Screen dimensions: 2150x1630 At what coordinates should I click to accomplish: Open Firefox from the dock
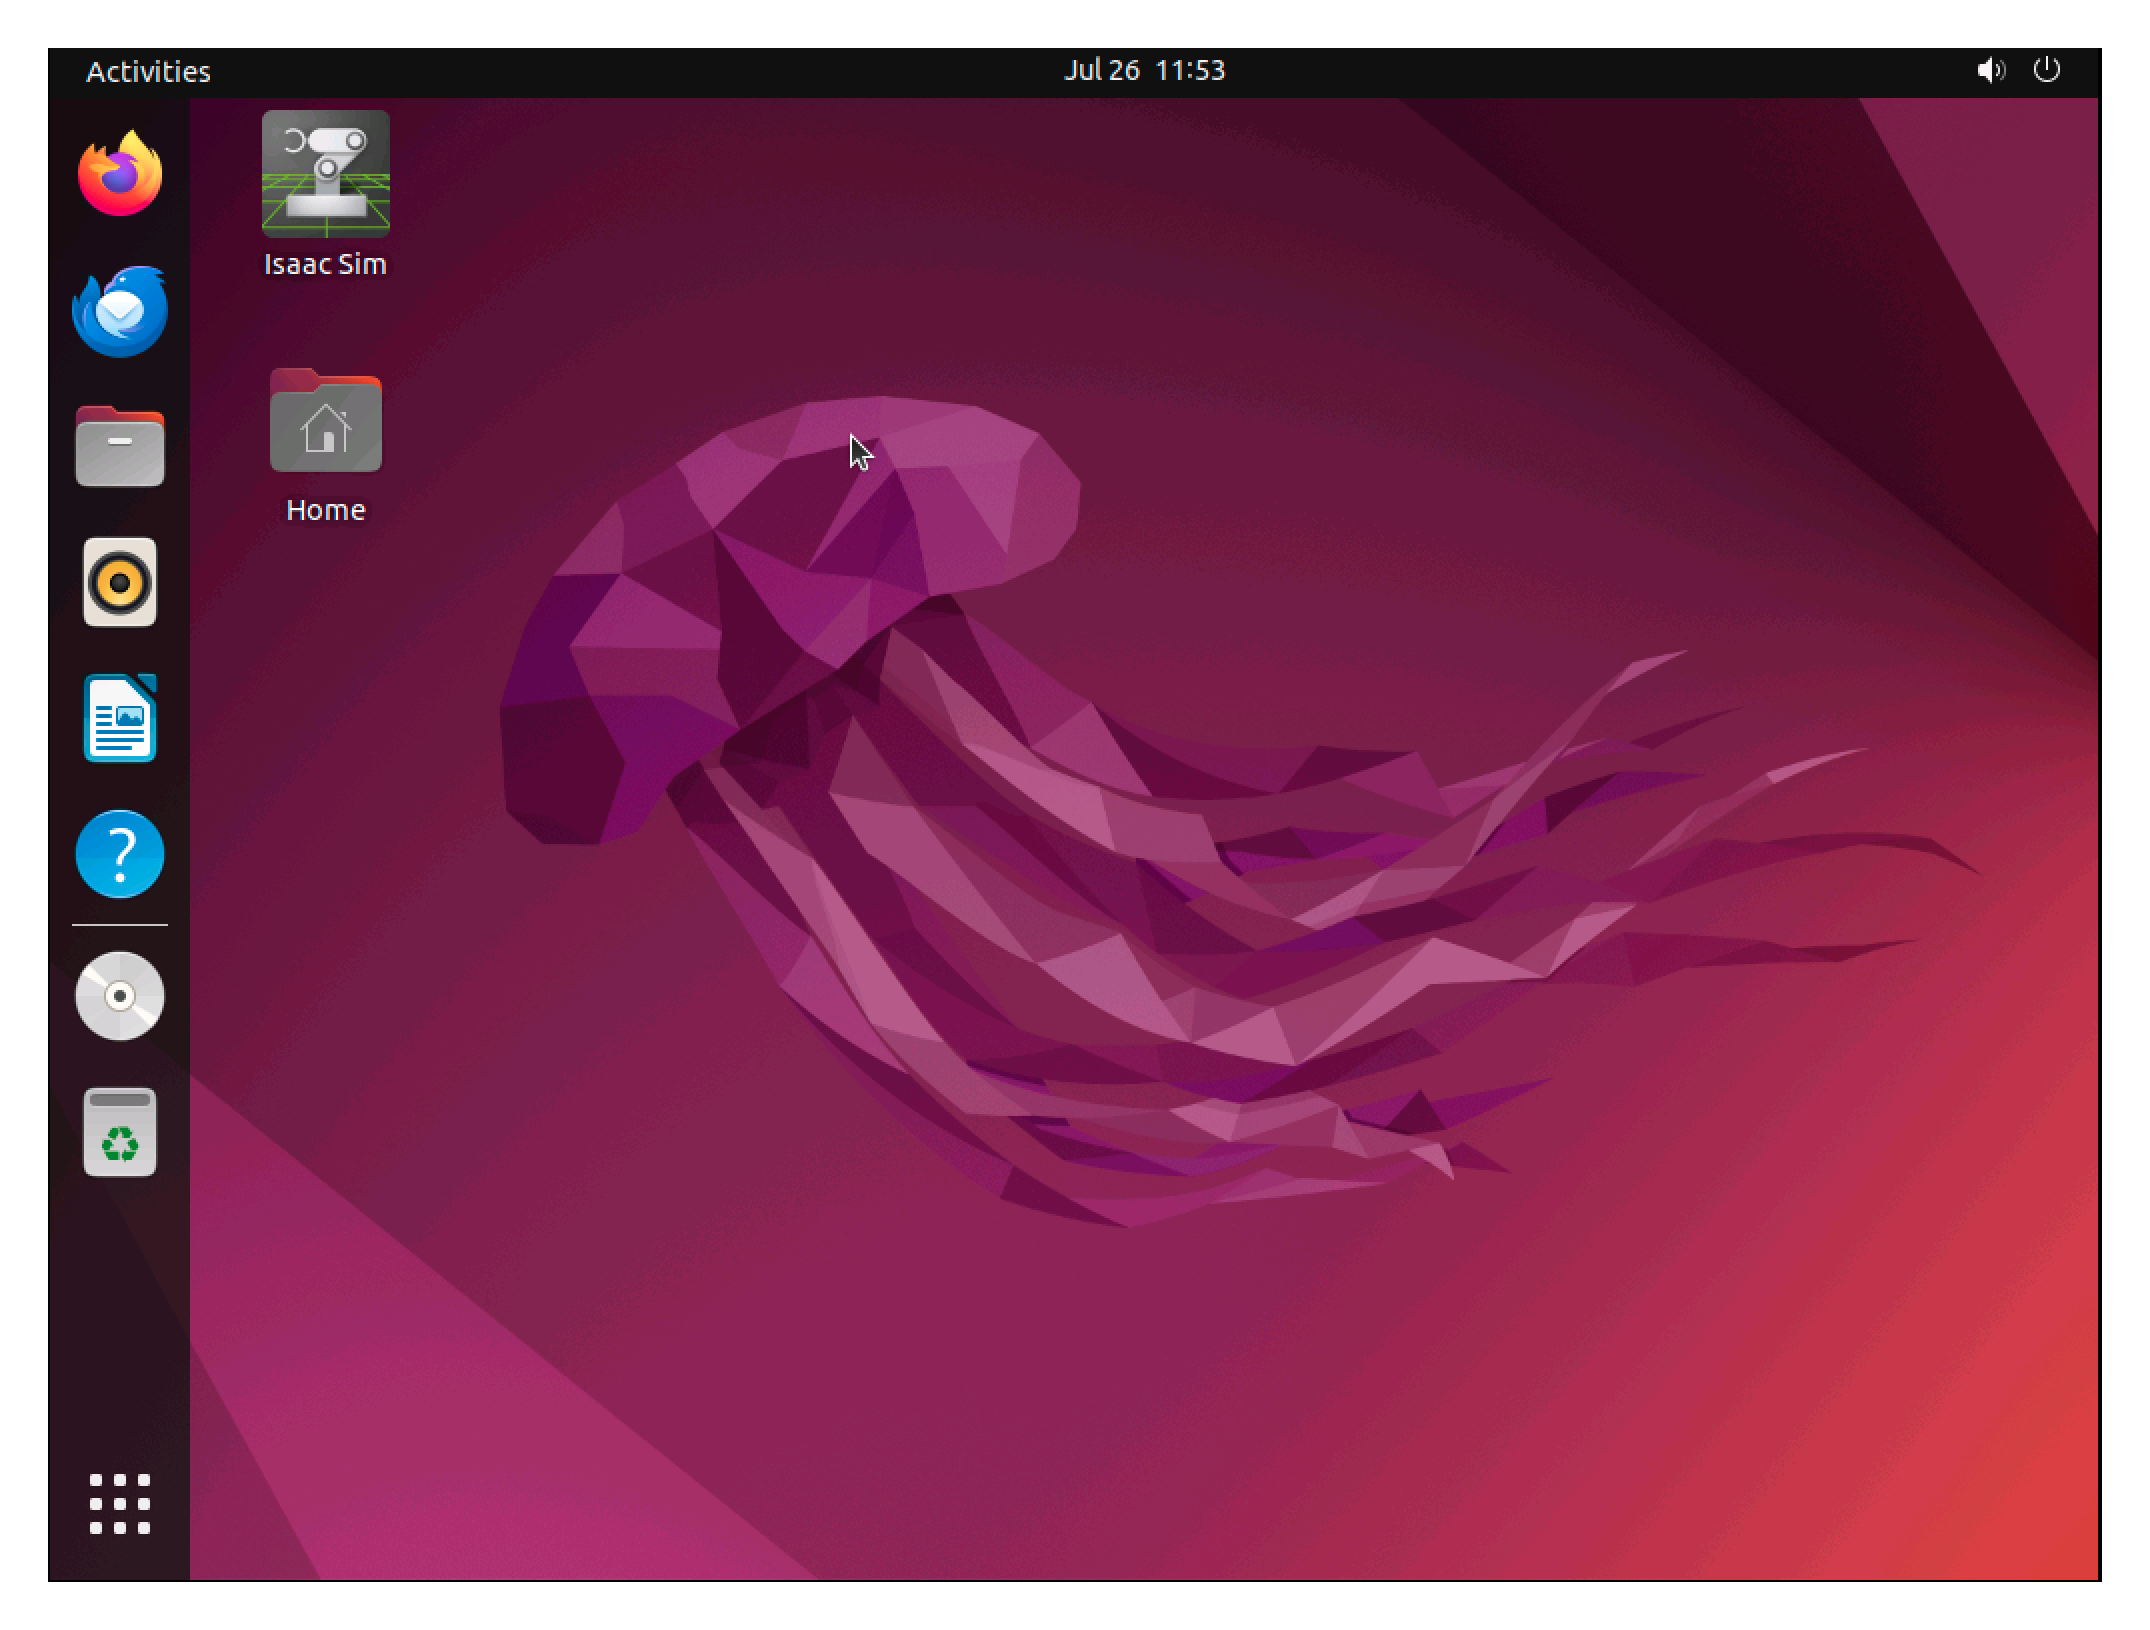click(120, 174)
